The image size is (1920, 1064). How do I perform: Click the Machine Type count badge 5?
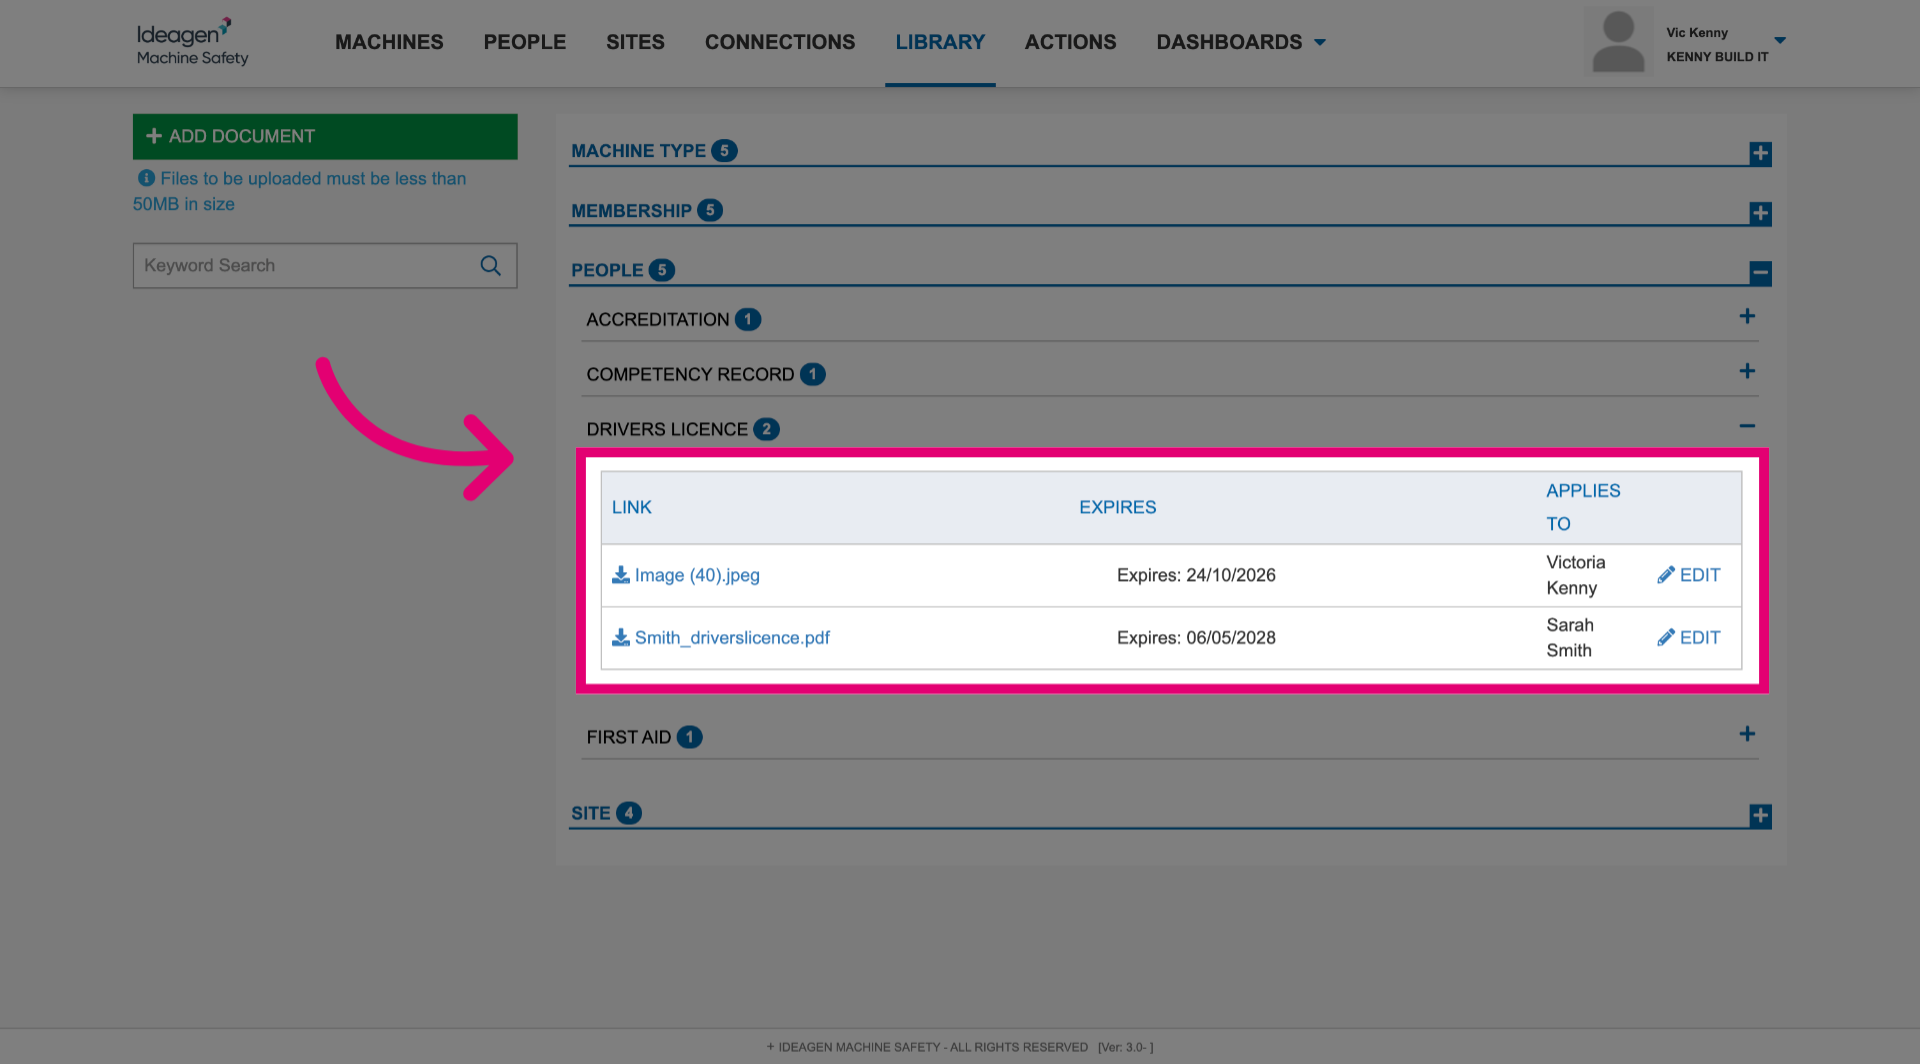(x=724, y=151)
